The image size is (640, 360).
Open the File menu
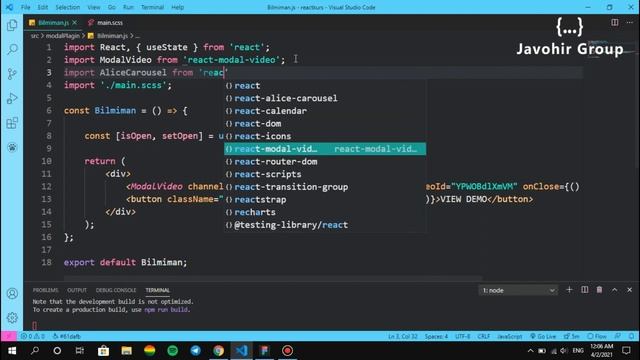25,7
